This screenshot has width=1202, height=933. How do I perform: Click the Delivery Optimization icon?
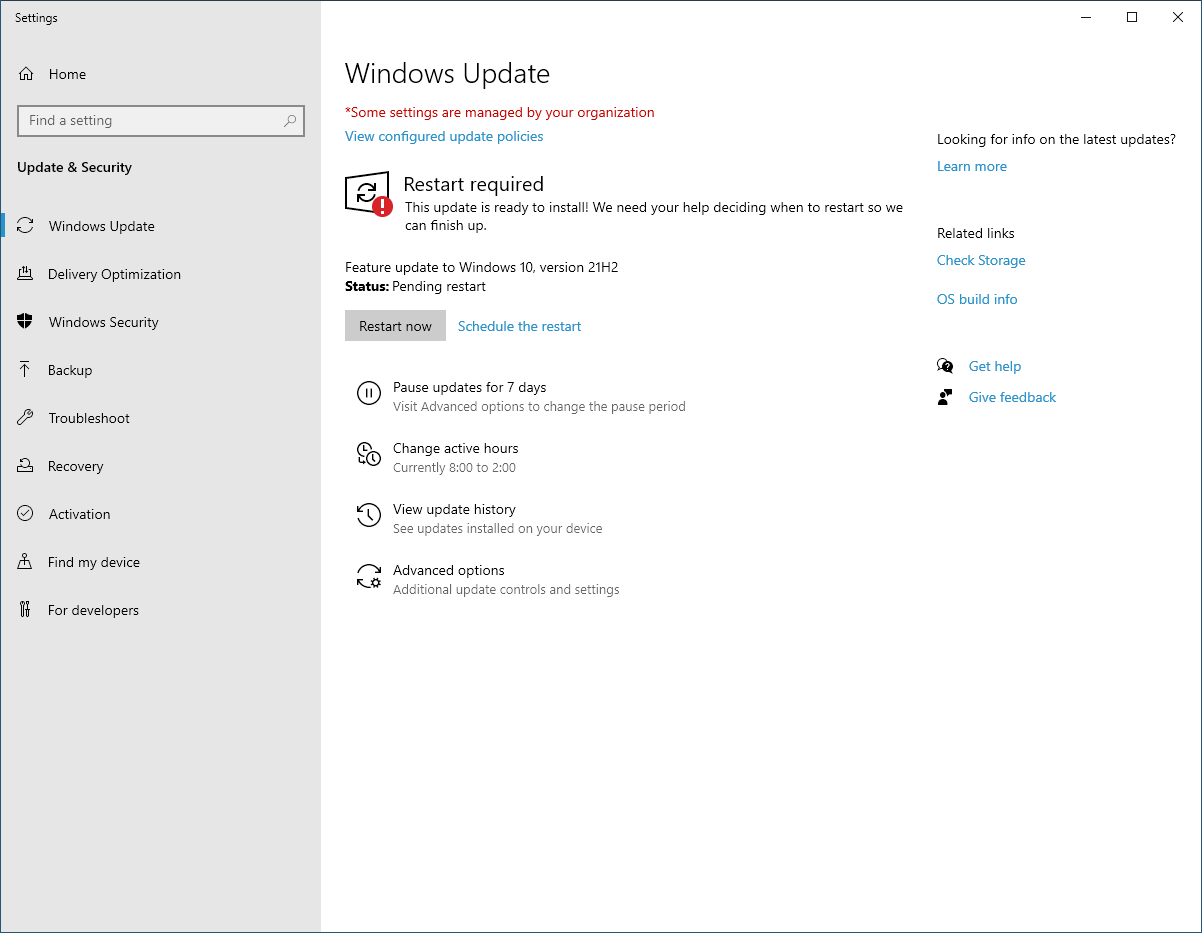[26, 274]
